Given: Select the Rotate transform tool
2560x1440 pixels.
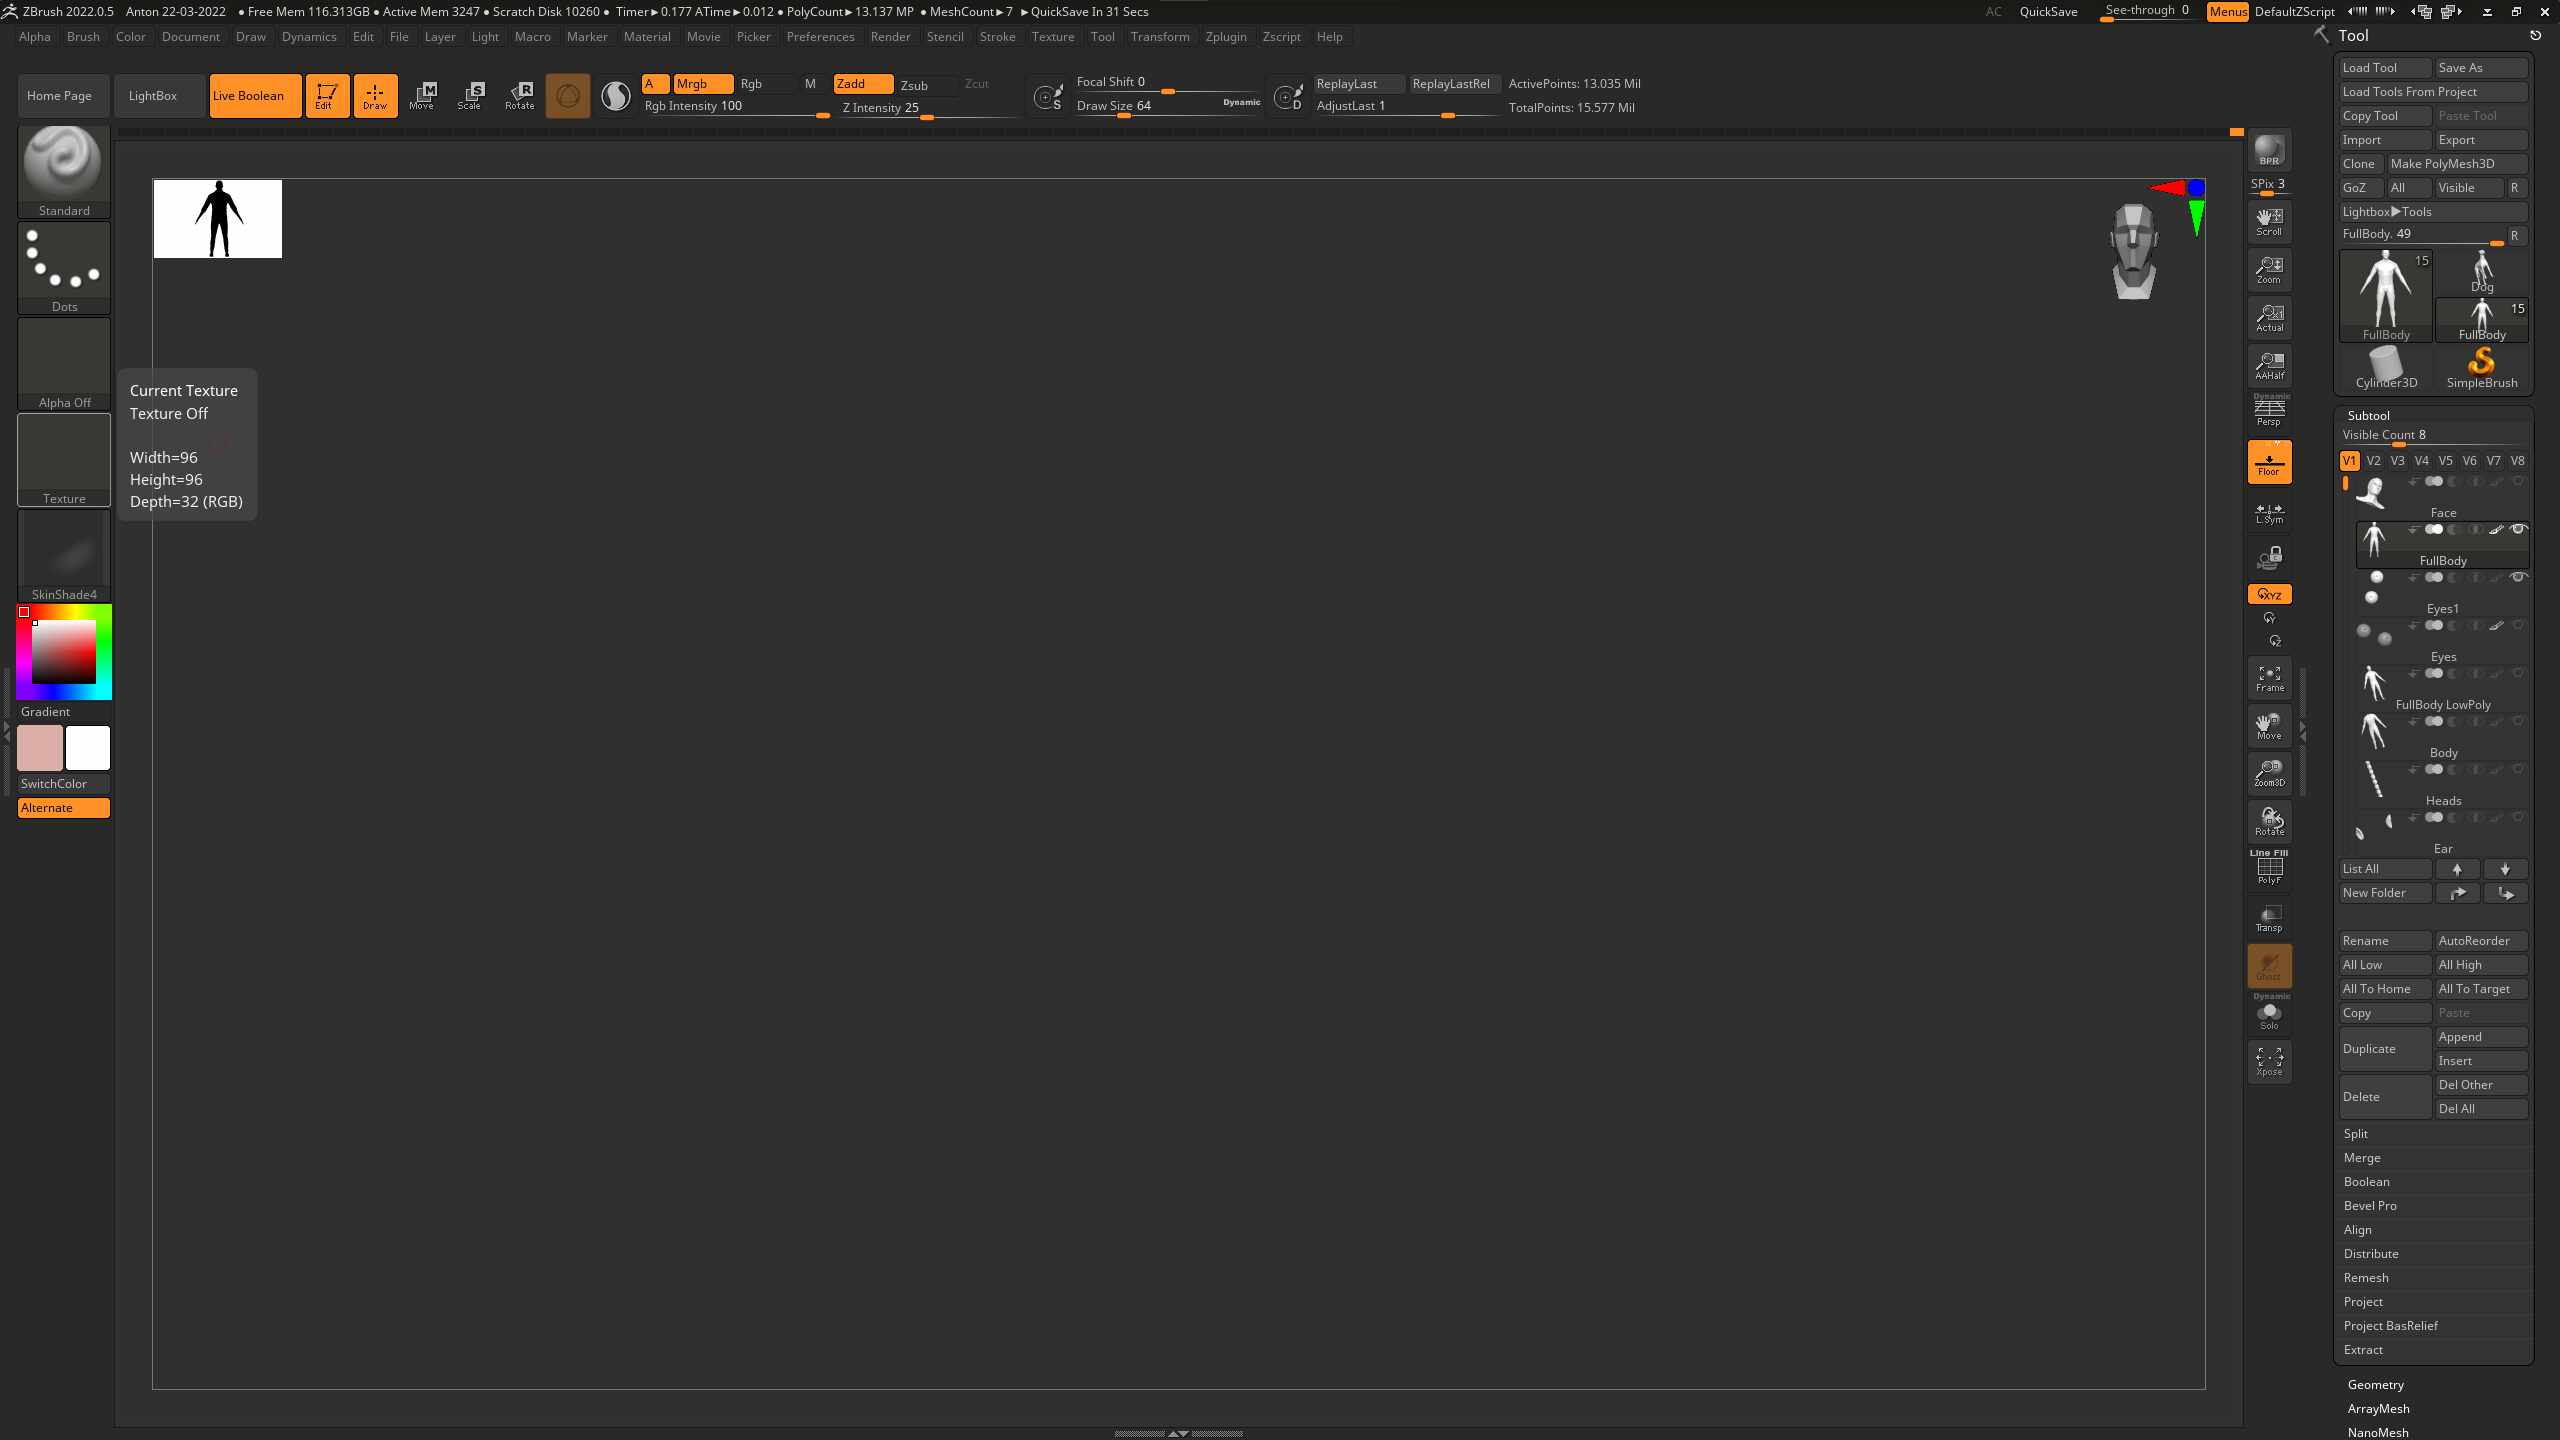Looking at the screenshot, I should (x=520, y=95).
